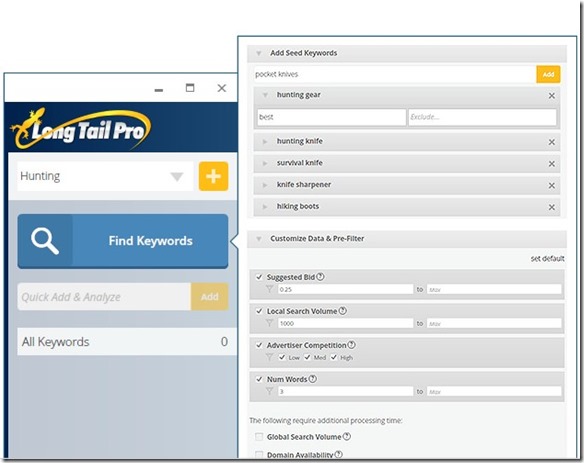Screen dimensions: 584x463
Task: Uncheck the Suggested Bid checkbox
Action: tap(259, 277)
